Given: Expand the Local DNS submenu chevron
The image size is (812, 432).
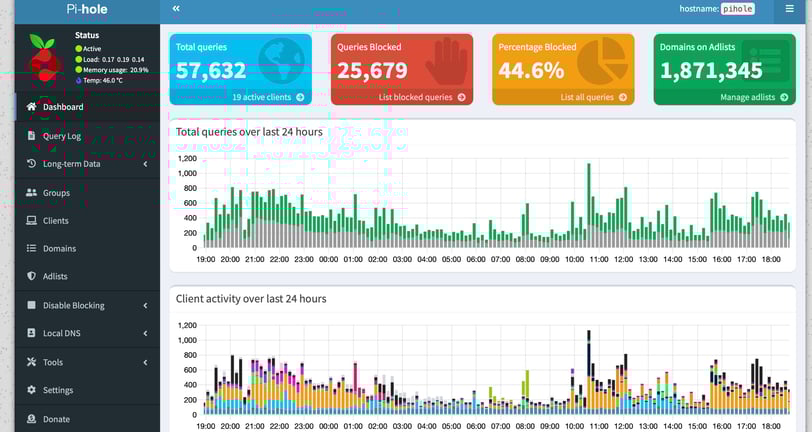Looking at the screenshot, I should (x=146, y=333).
